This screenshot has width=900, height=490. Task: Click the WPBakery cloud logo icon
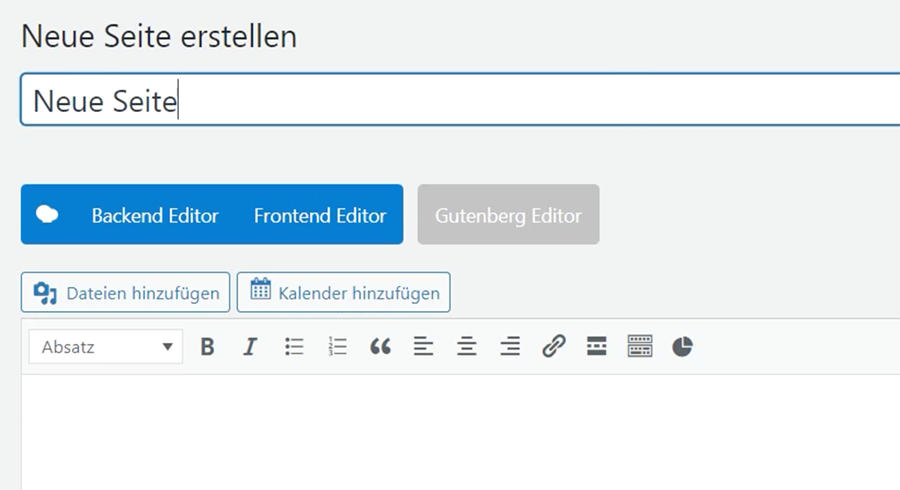pyautogui.click(x=47, y=214)
